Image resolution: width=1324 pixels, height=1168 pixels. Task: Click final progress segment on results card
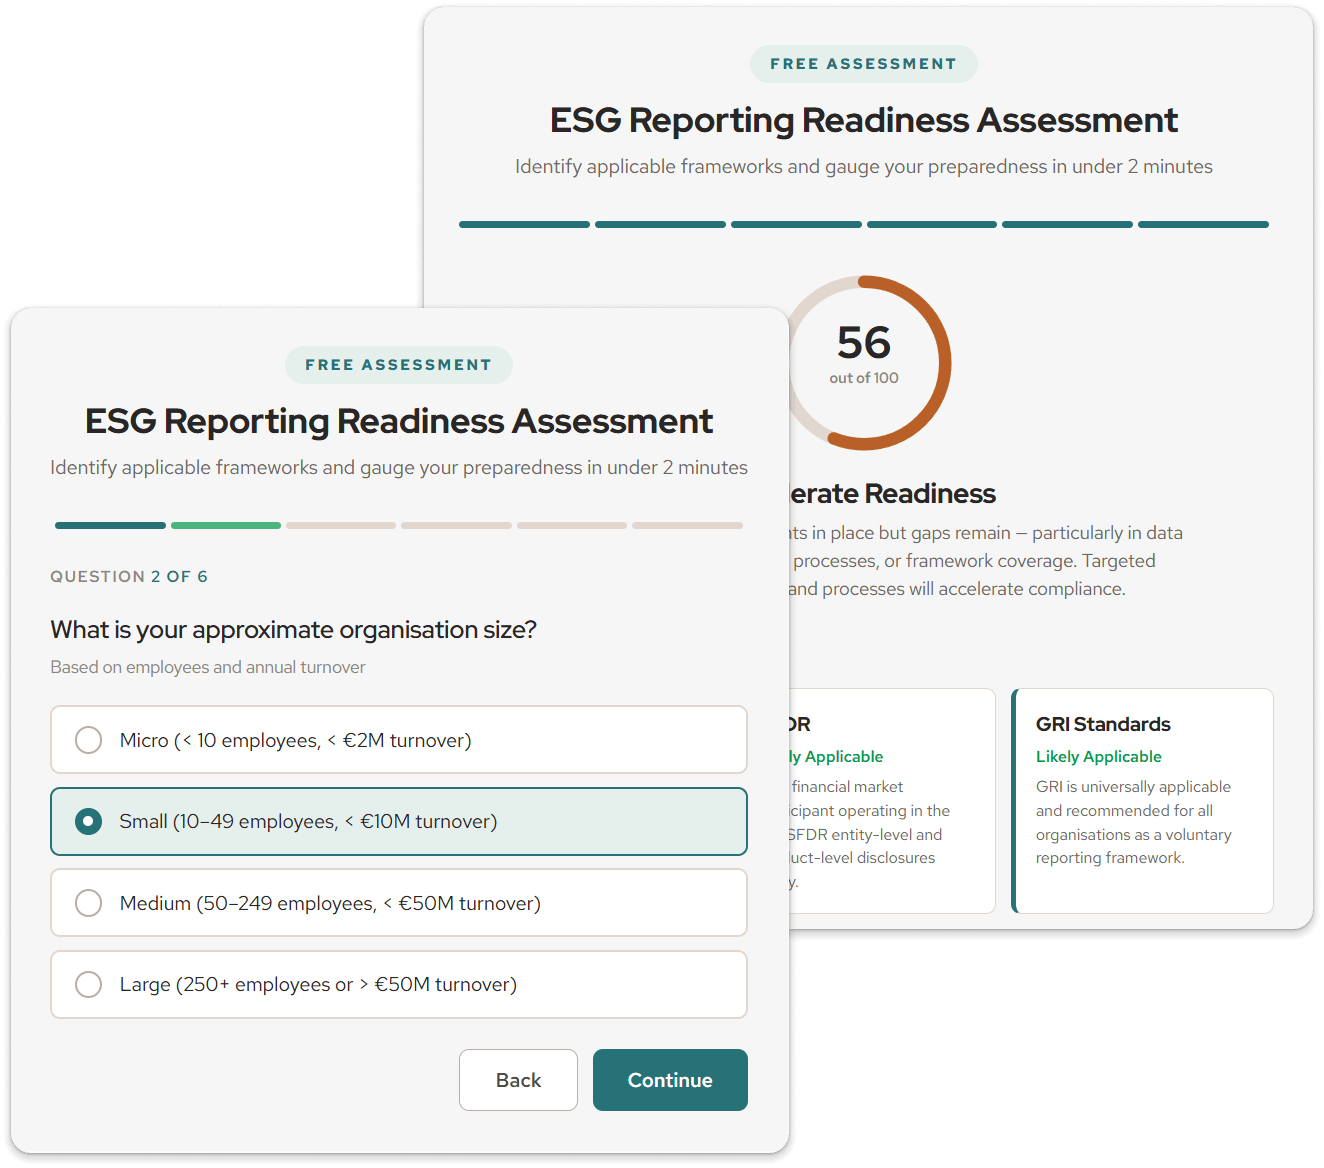(1203, 225)
